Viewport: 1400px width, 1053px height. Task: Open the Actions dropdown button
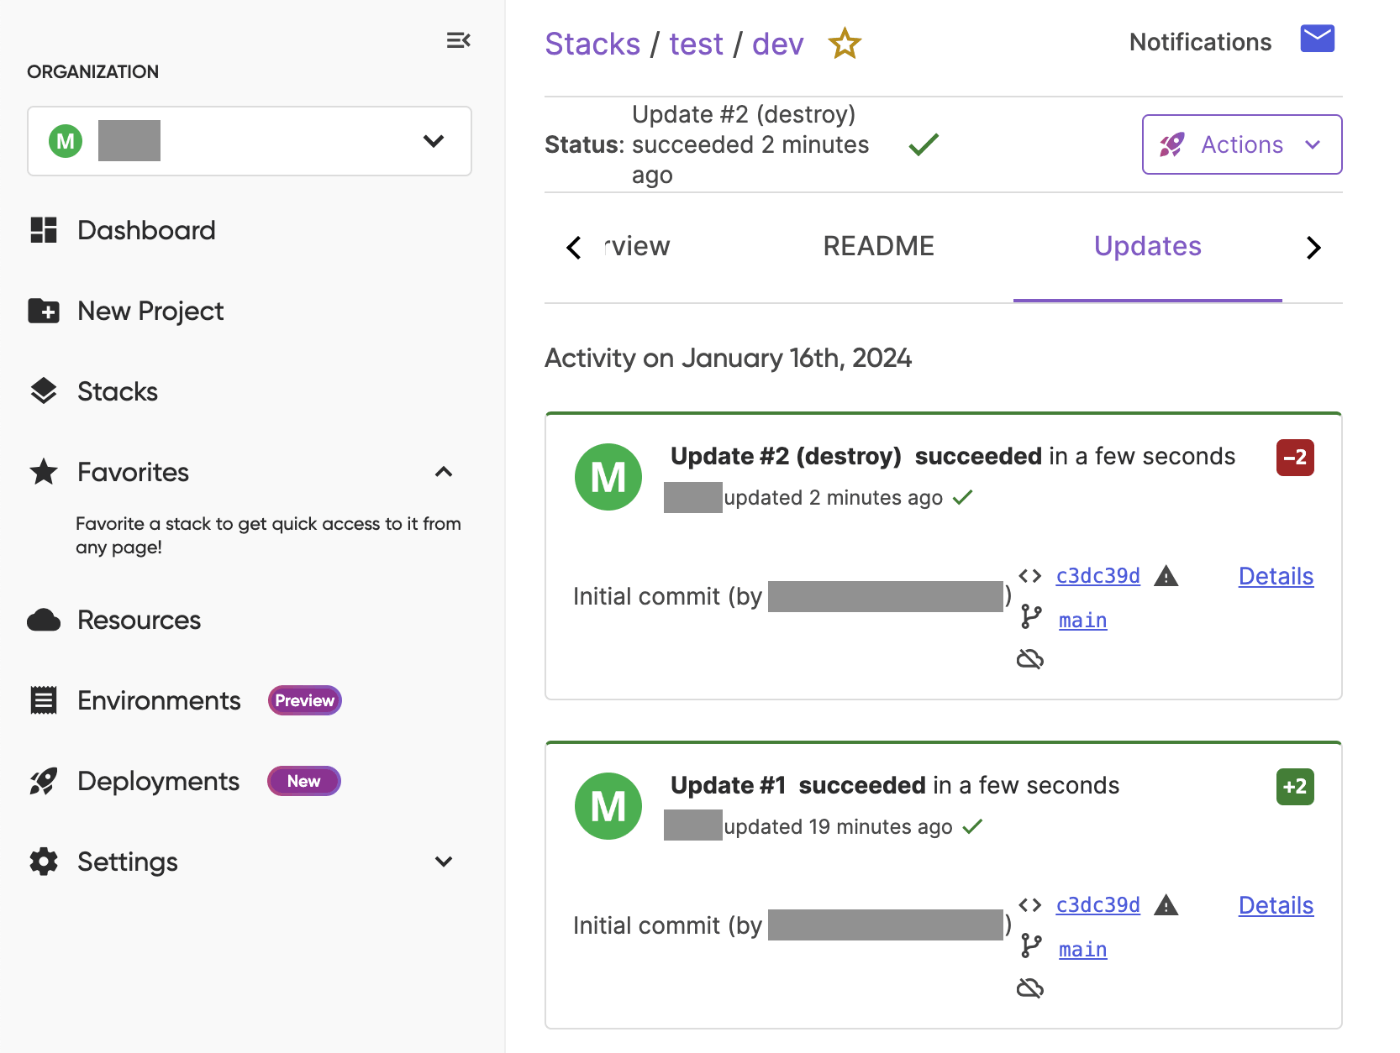click(x=1241, y=145)
